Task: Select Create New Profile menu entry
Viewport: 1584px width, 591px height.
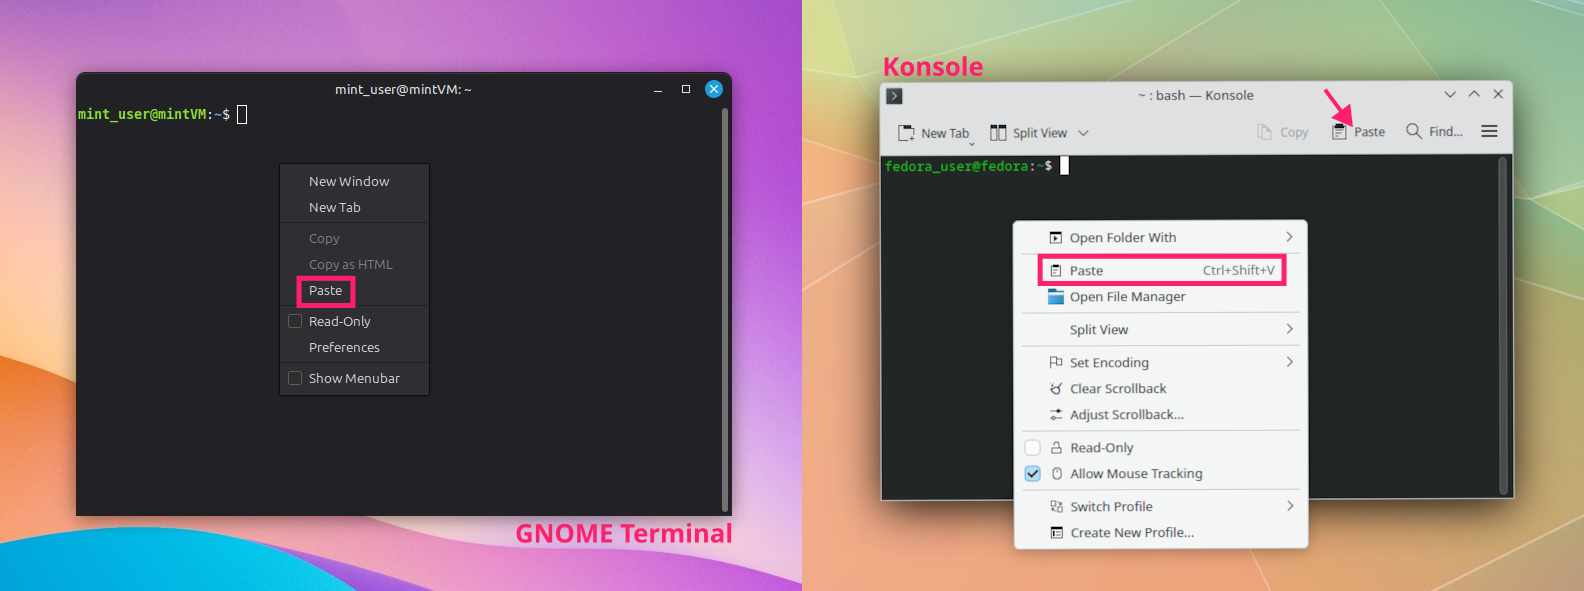Action: pos(1161,533)
